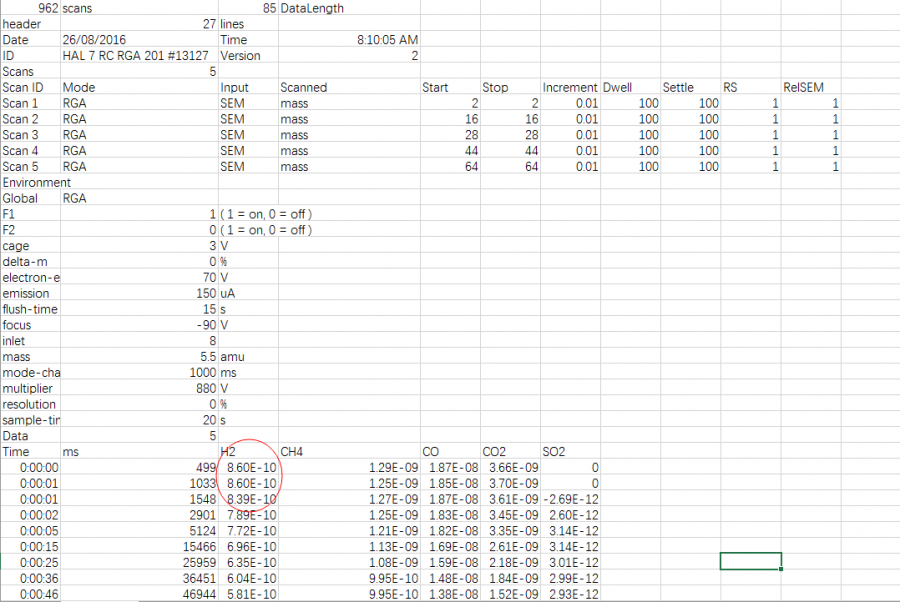Viewport: 900px width, 602px height.
Task: Click the SO2 value -2.69E-12
Action: tap(571, 499)
